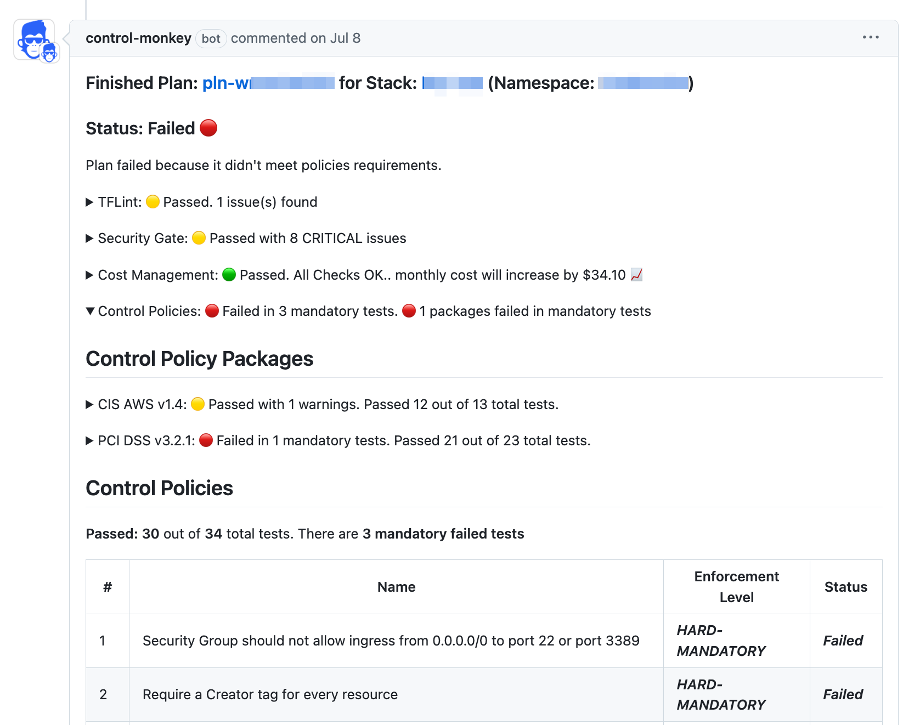904x726 pixels.
Task: Click the yellow circle in TFLint row
Action: 153,202
